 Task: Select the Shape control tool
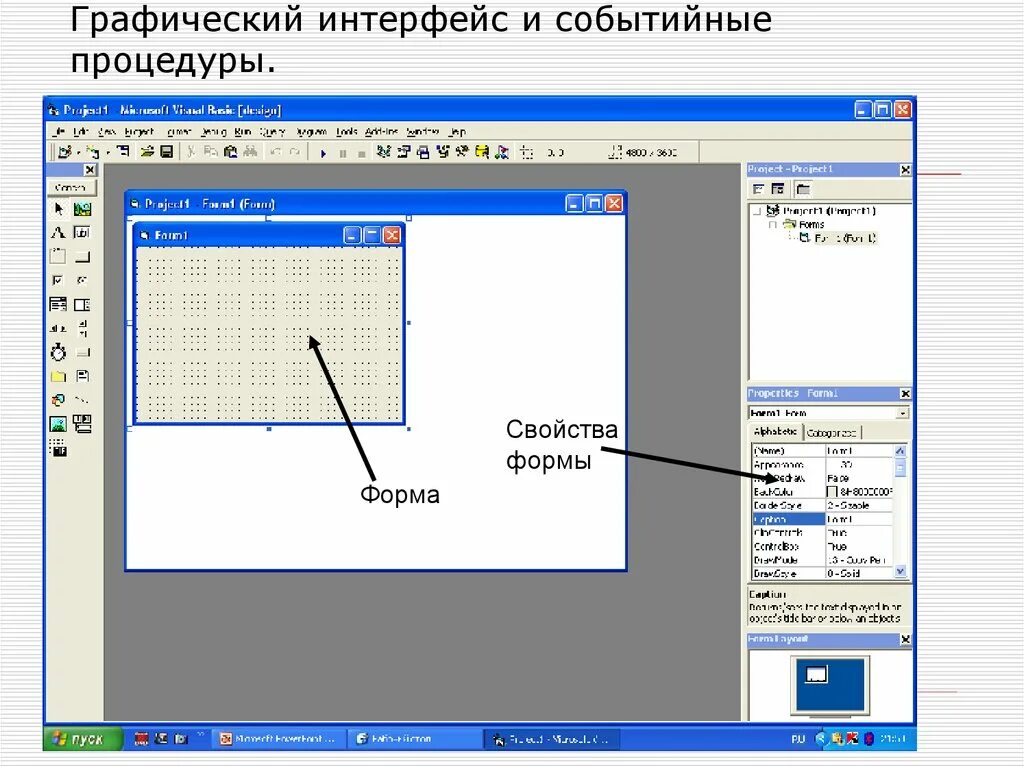(58, 400)
